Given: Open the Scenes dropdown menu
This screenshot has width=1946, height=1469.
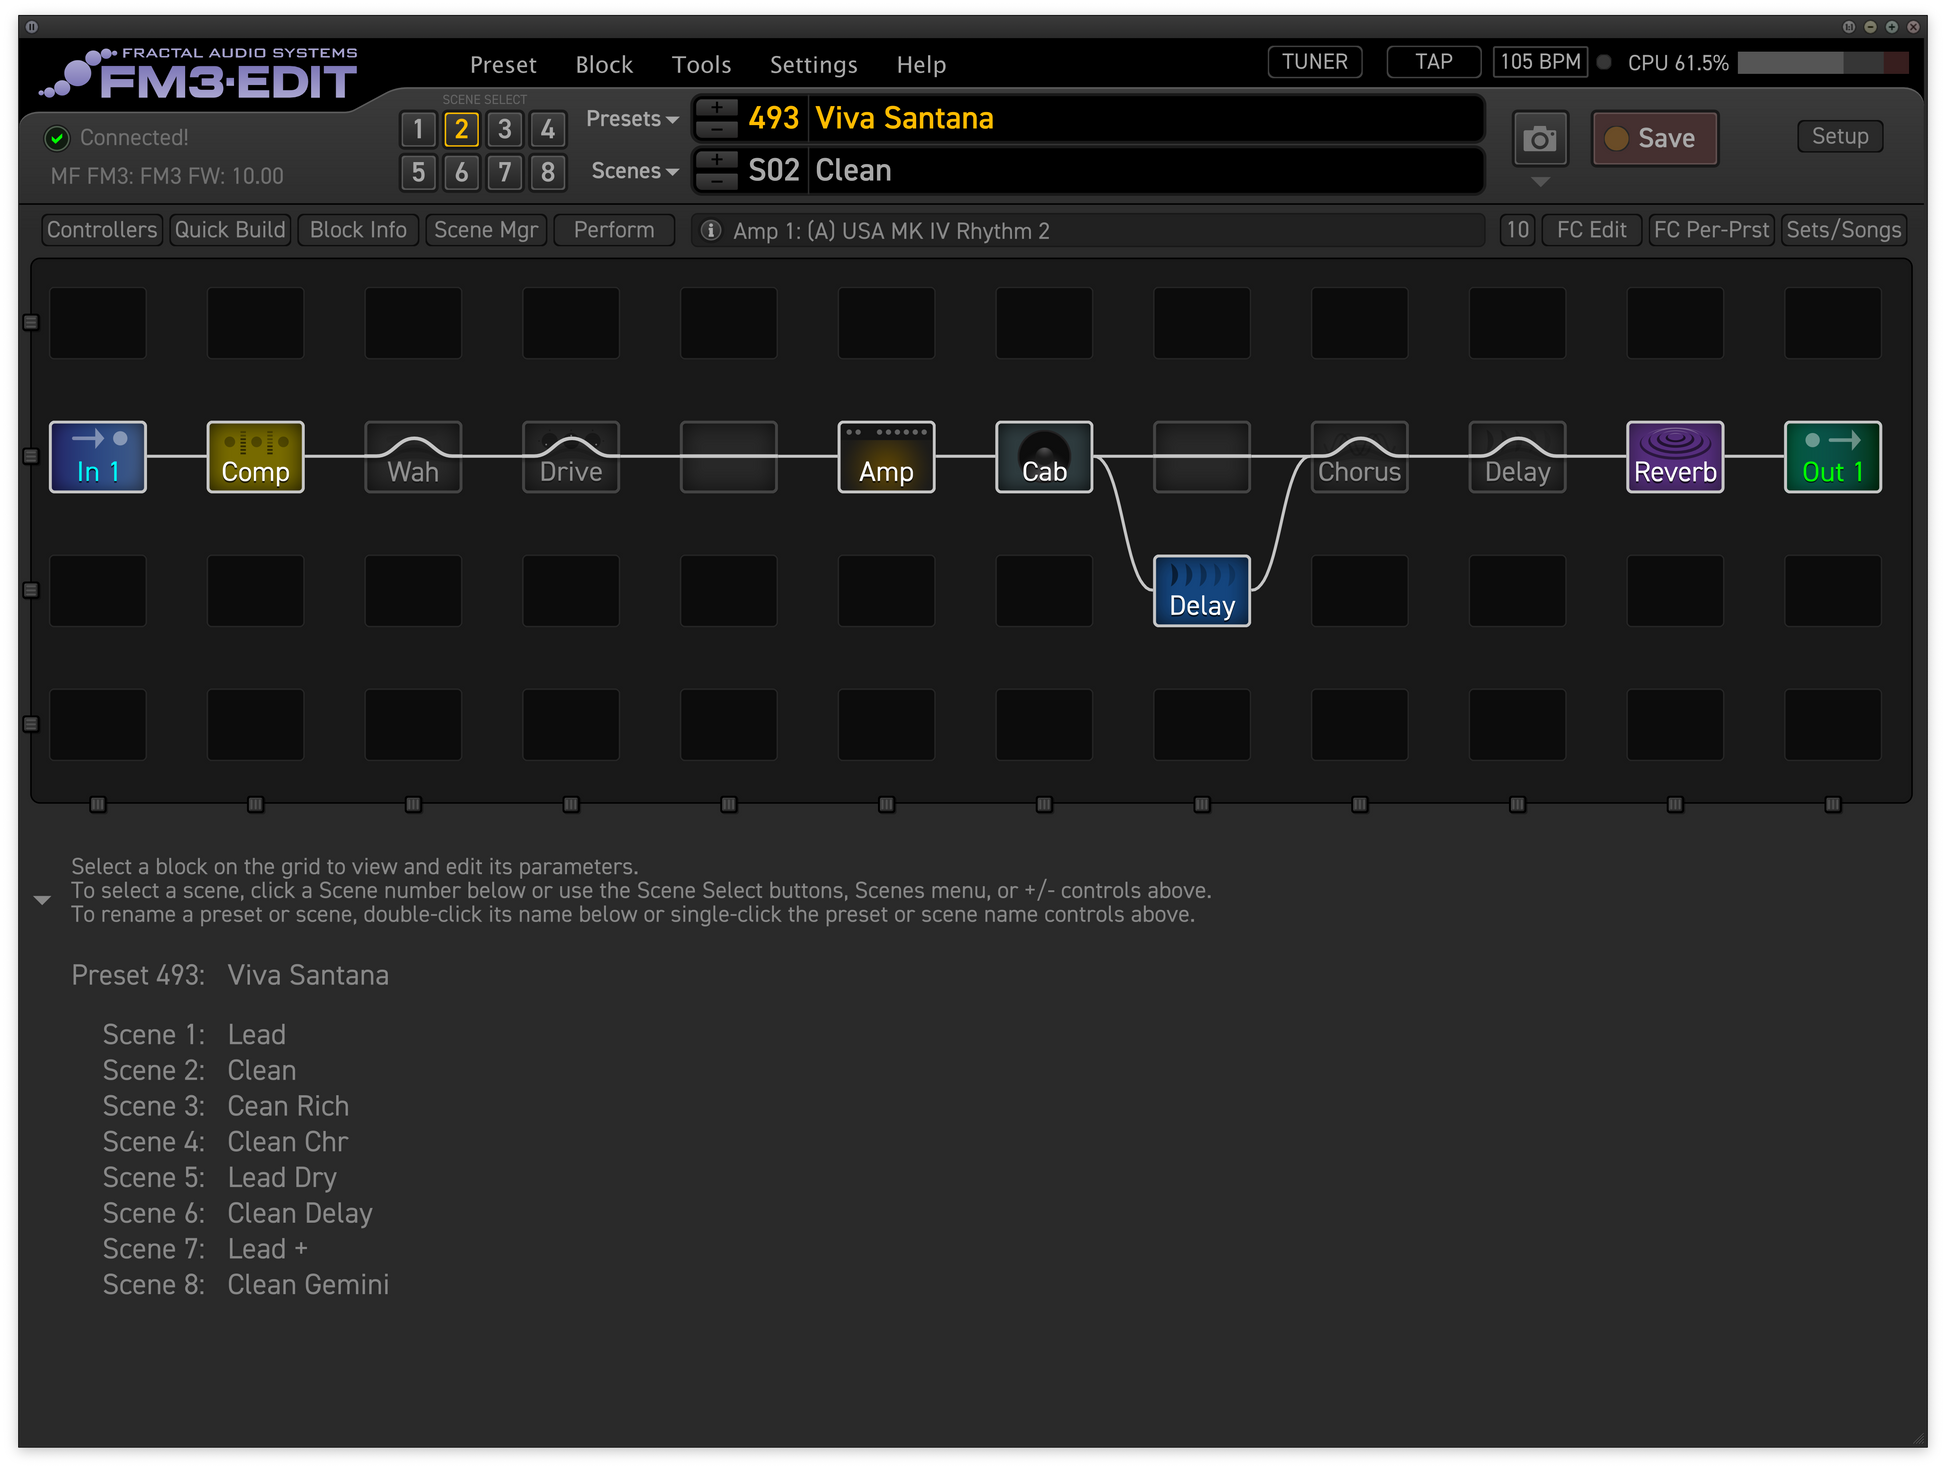Looking at the screenshot, I should (x=634, y=171).
